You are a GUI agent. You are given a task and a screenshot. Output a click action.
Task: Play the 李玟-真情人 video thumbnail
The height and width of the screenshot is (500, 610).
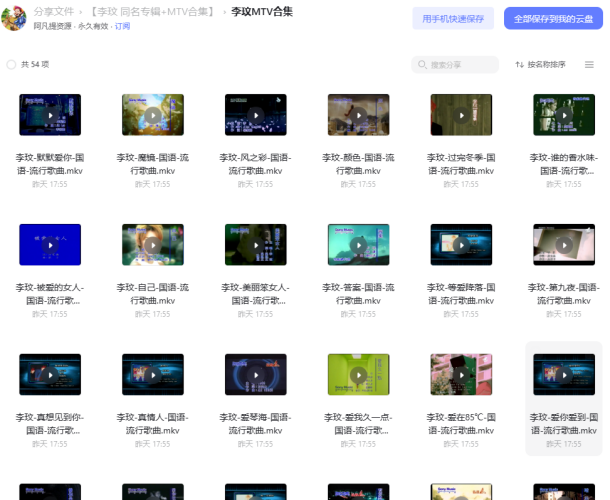pyautogui.click(x=153, y=375)
